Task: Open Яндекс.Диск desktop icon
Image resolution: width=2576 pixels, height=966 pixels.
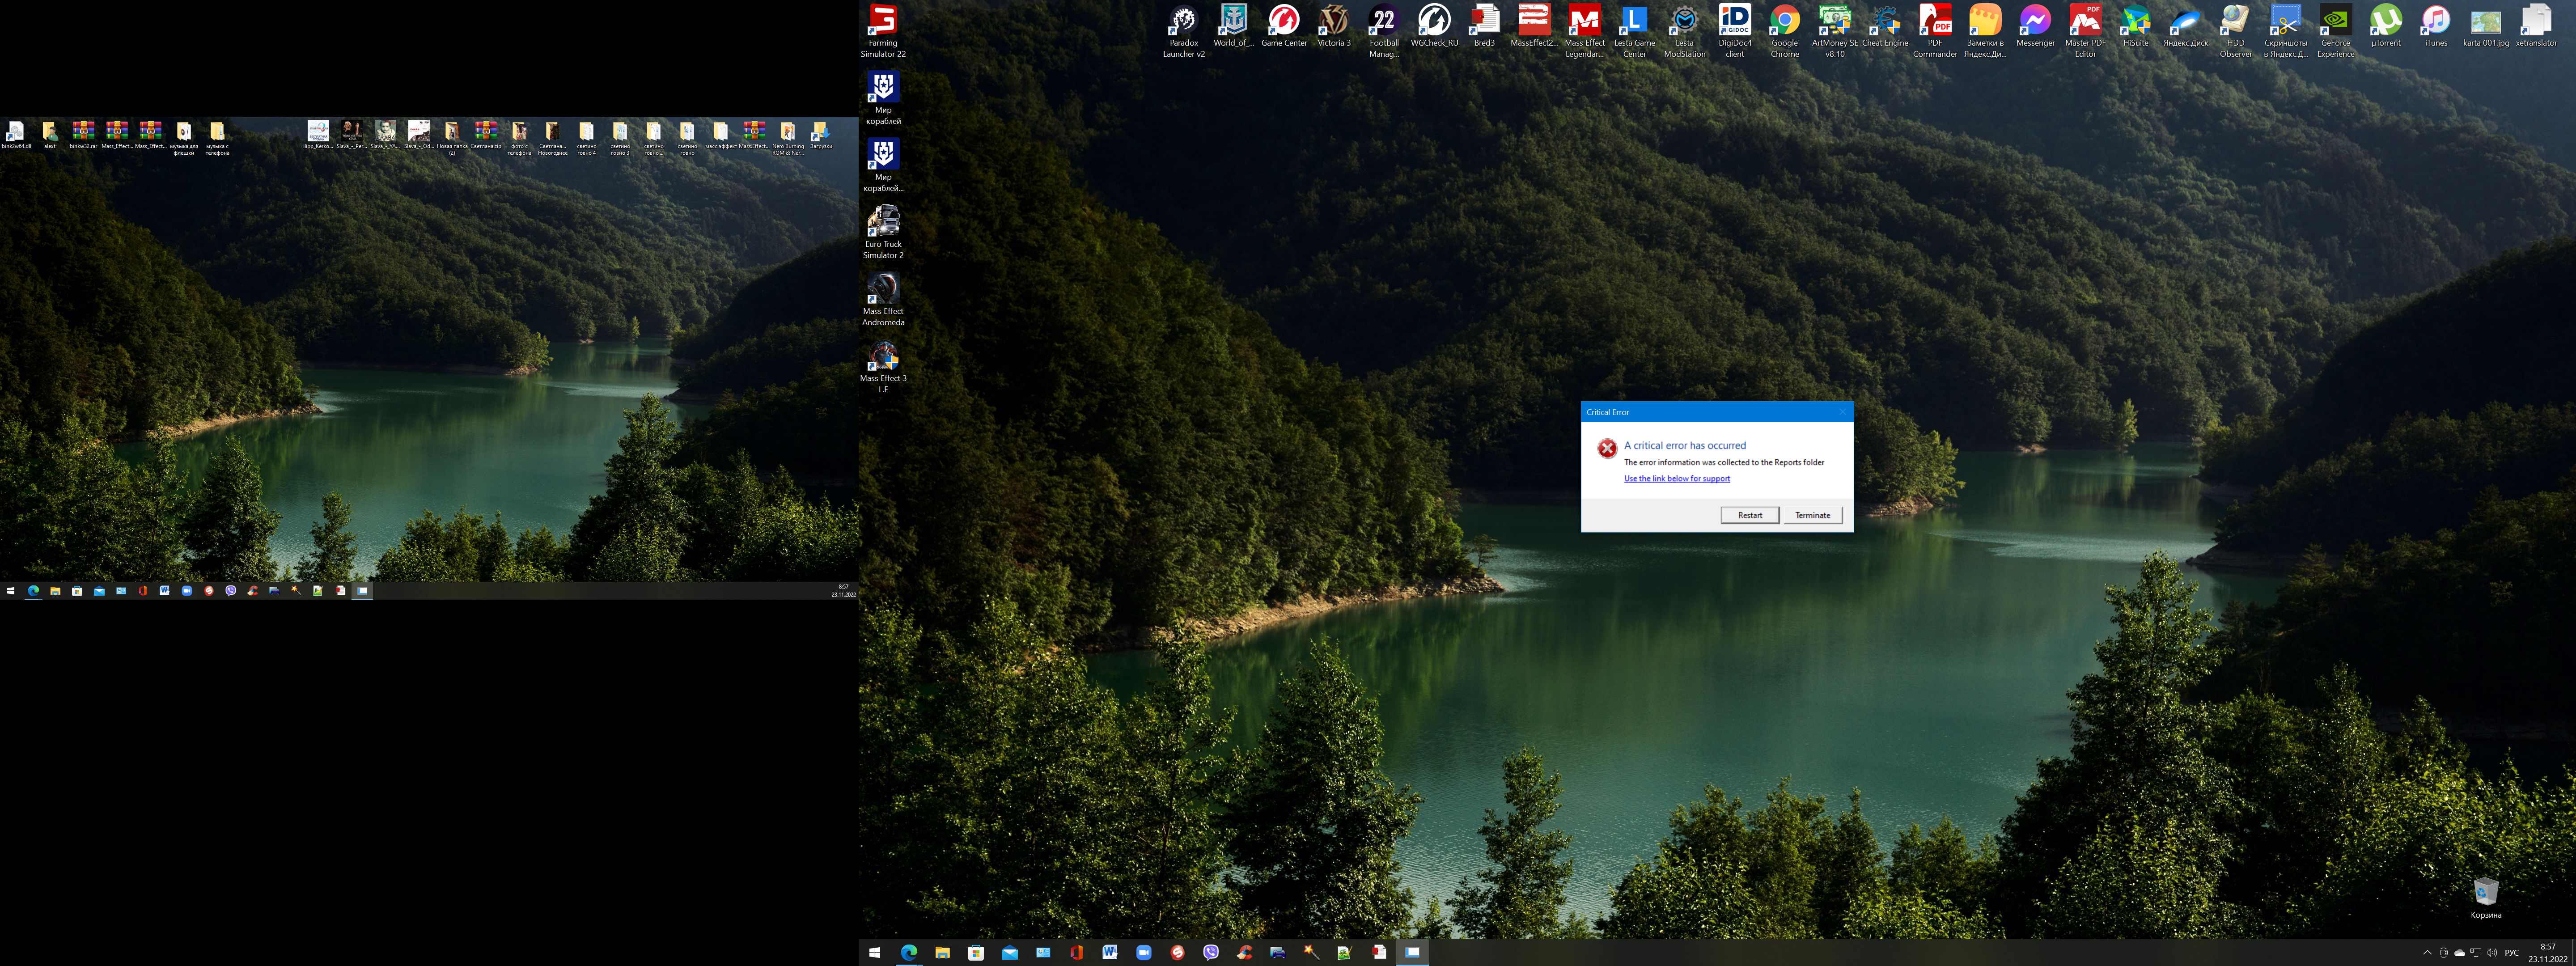Action: point(2185,26)
